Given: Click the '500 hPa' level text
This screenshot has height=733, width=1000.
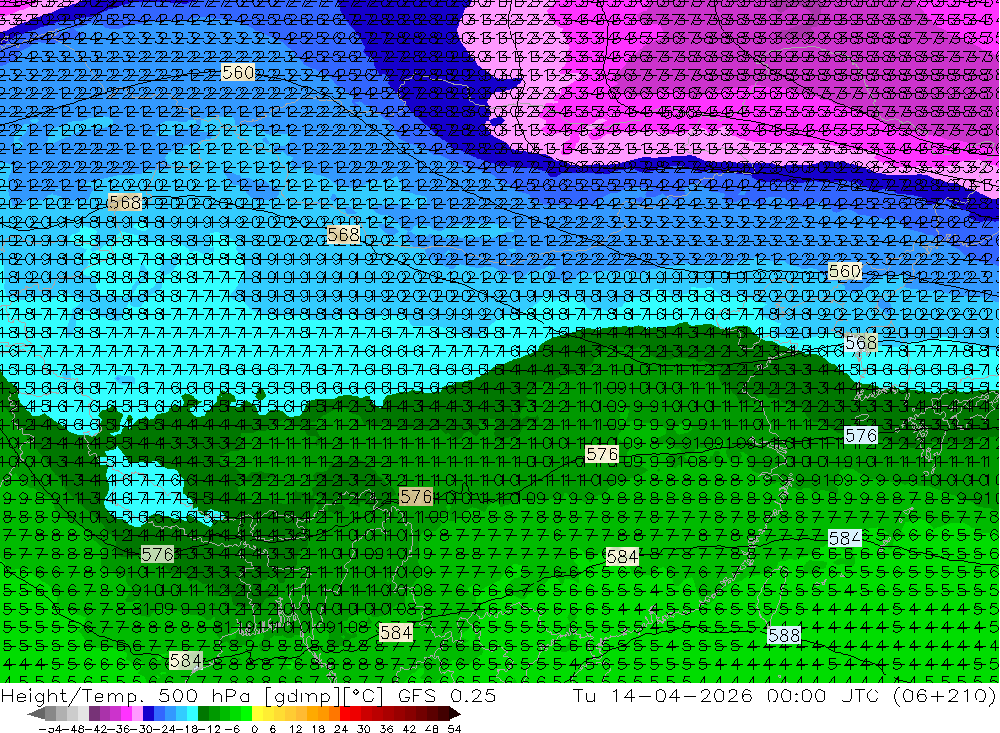Looking at the screenshot, I should pos(203,695).
